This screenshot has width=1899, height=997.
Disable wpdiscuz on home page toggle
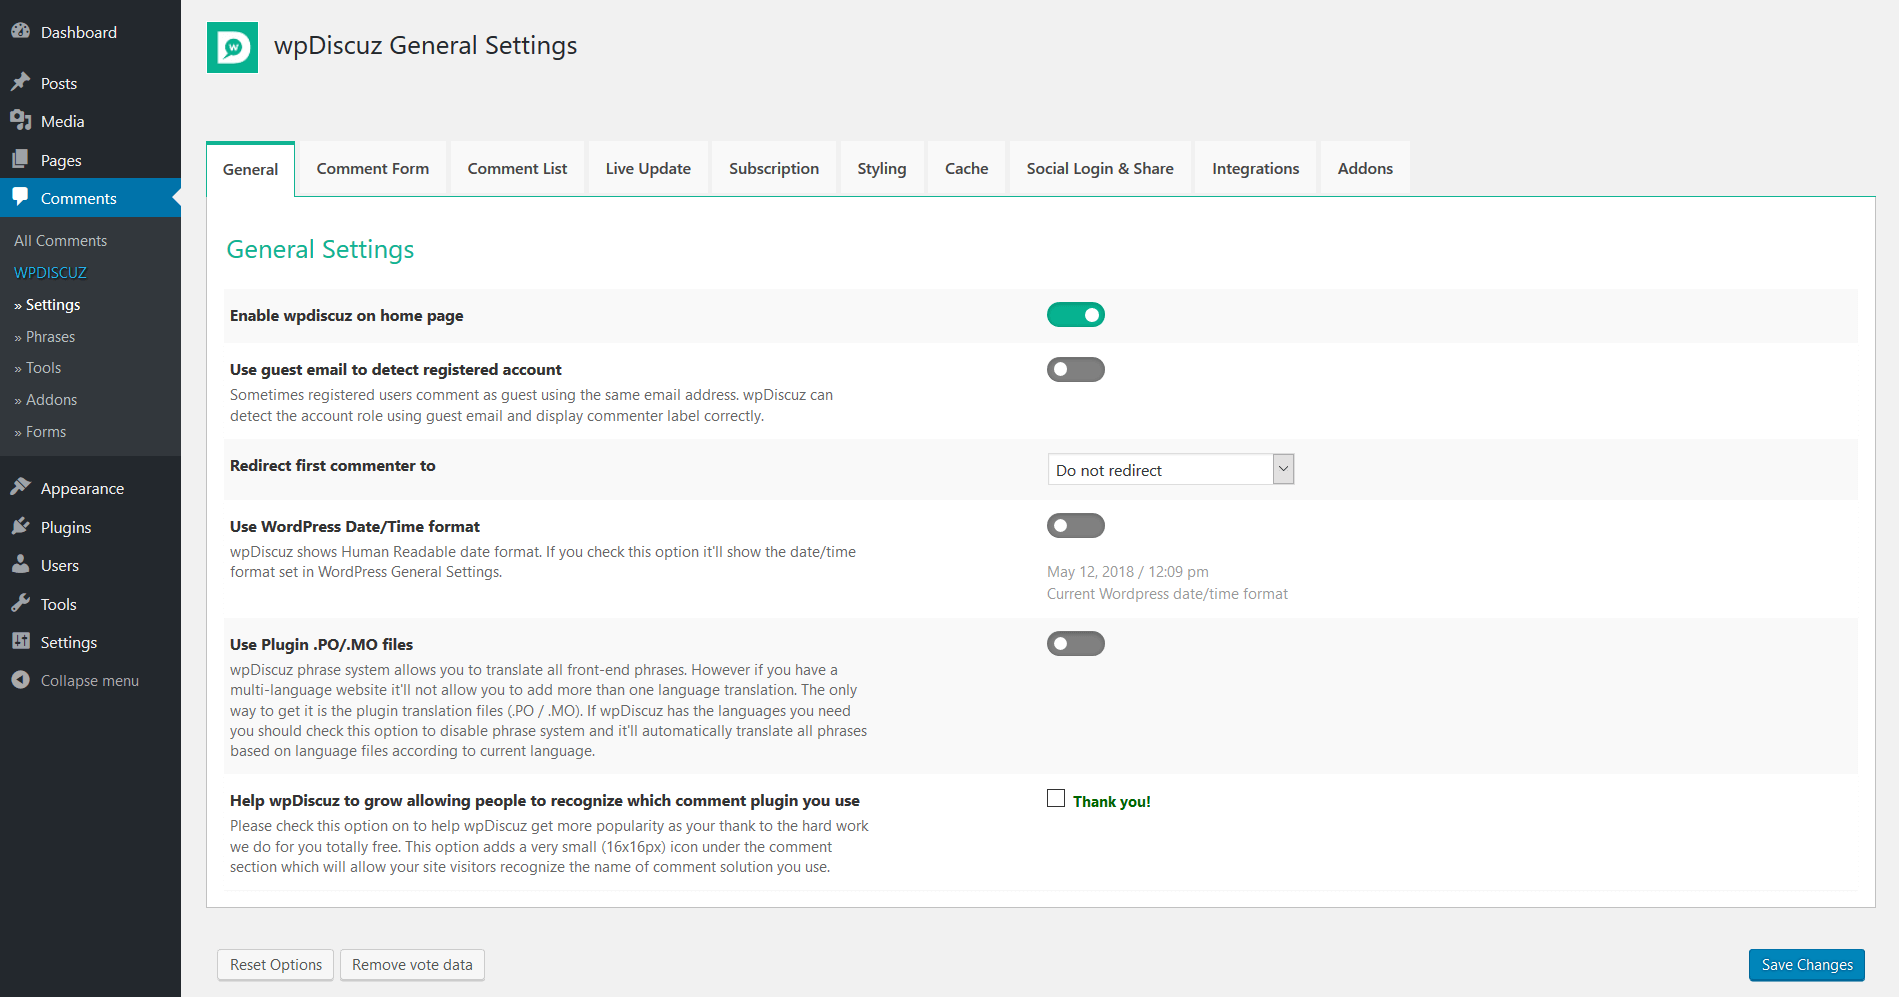pos(1075,315)
